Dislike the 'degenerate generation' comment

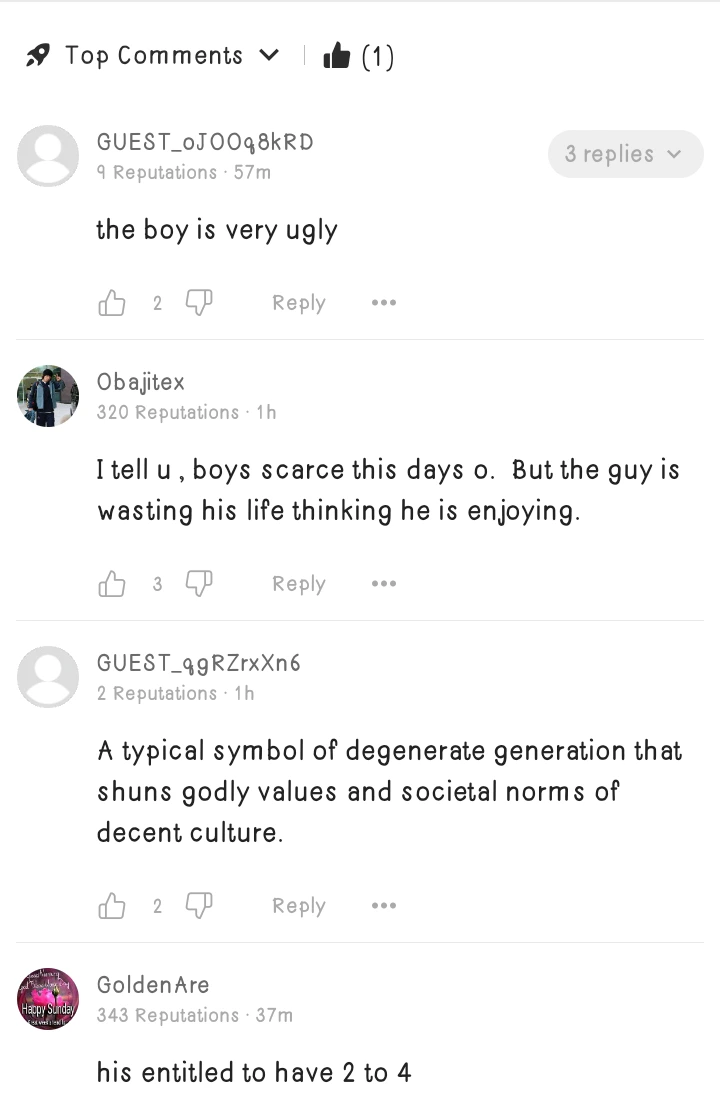(x=199, y=905)
